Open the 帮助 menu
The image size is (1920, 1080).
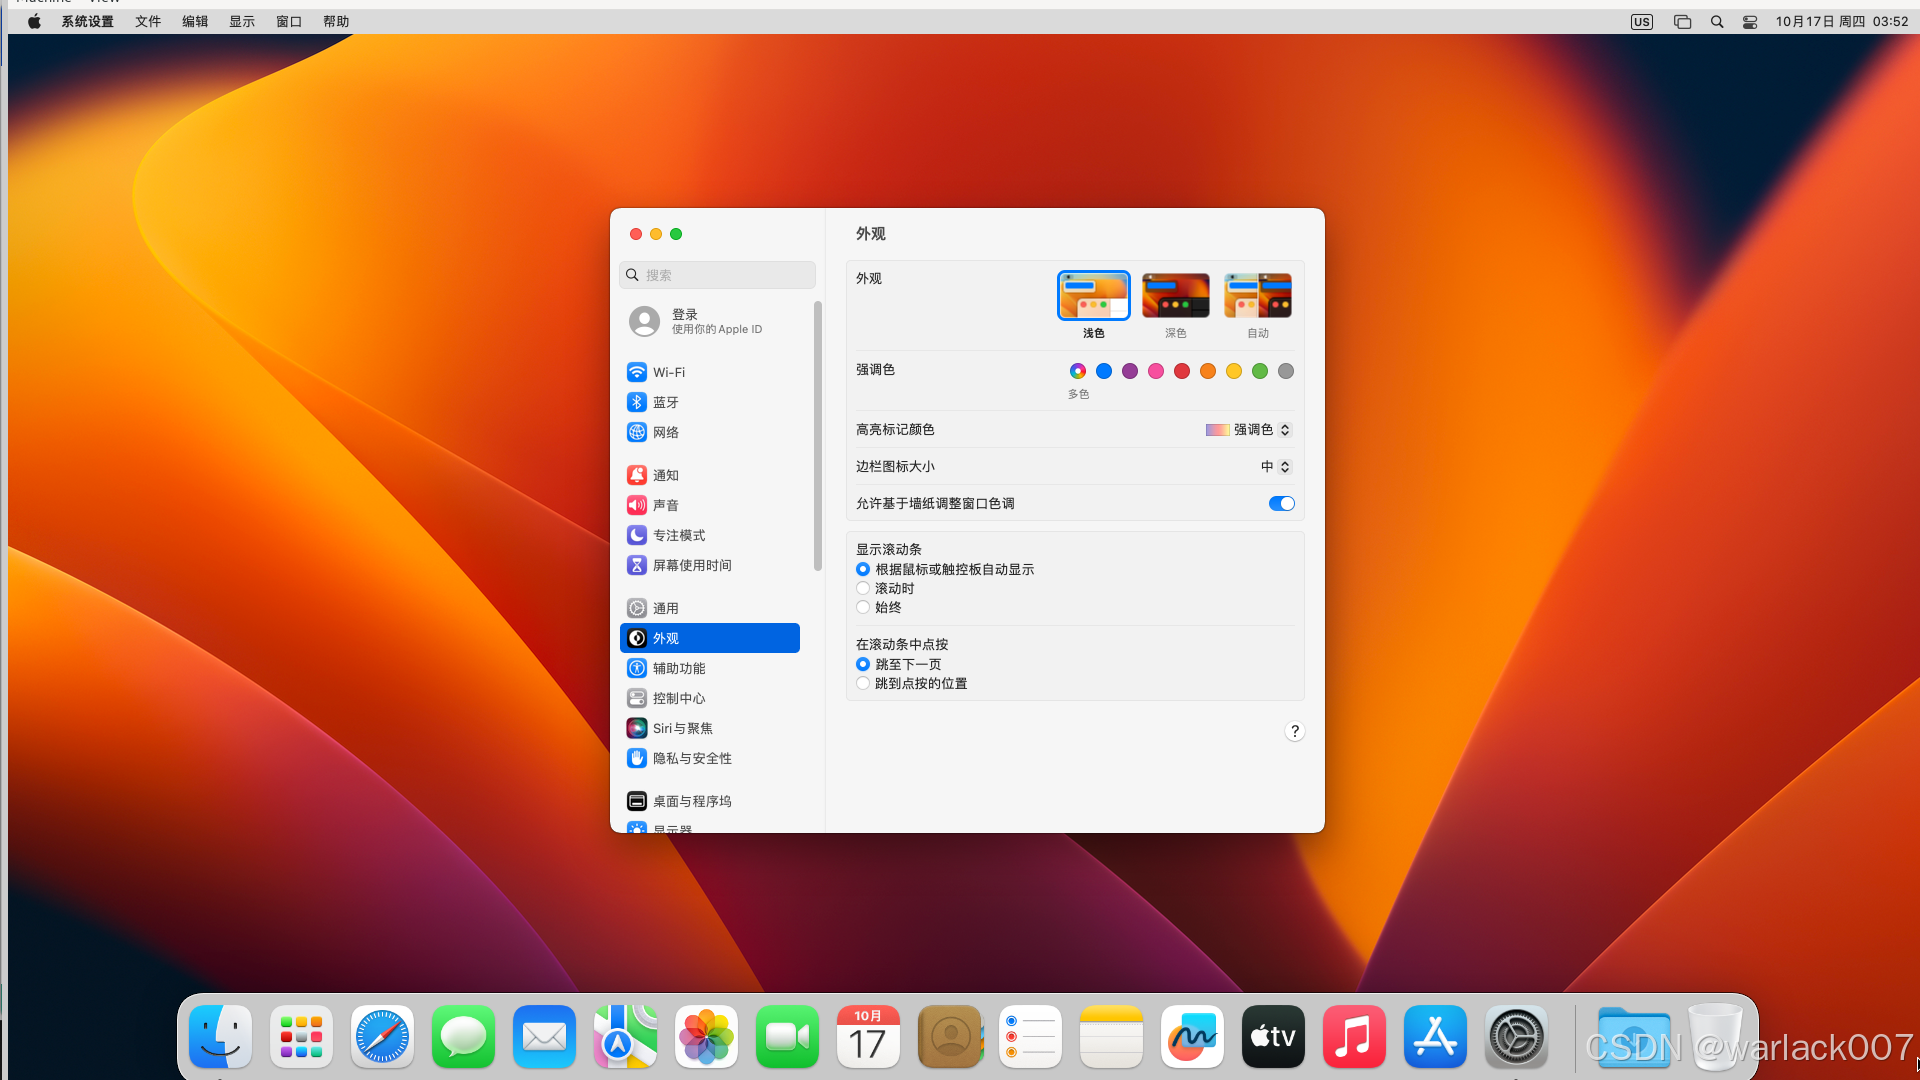coord(336,22)
